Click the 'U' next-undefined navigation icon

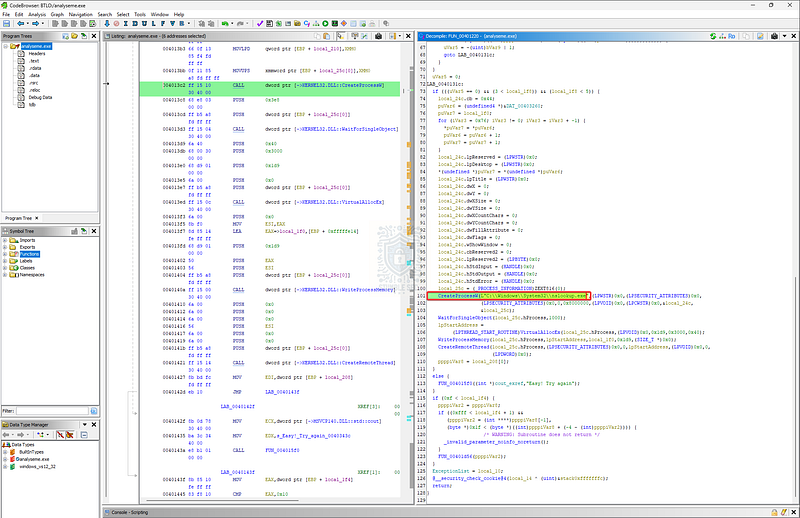pyautogui.click(x=144, y=23)
